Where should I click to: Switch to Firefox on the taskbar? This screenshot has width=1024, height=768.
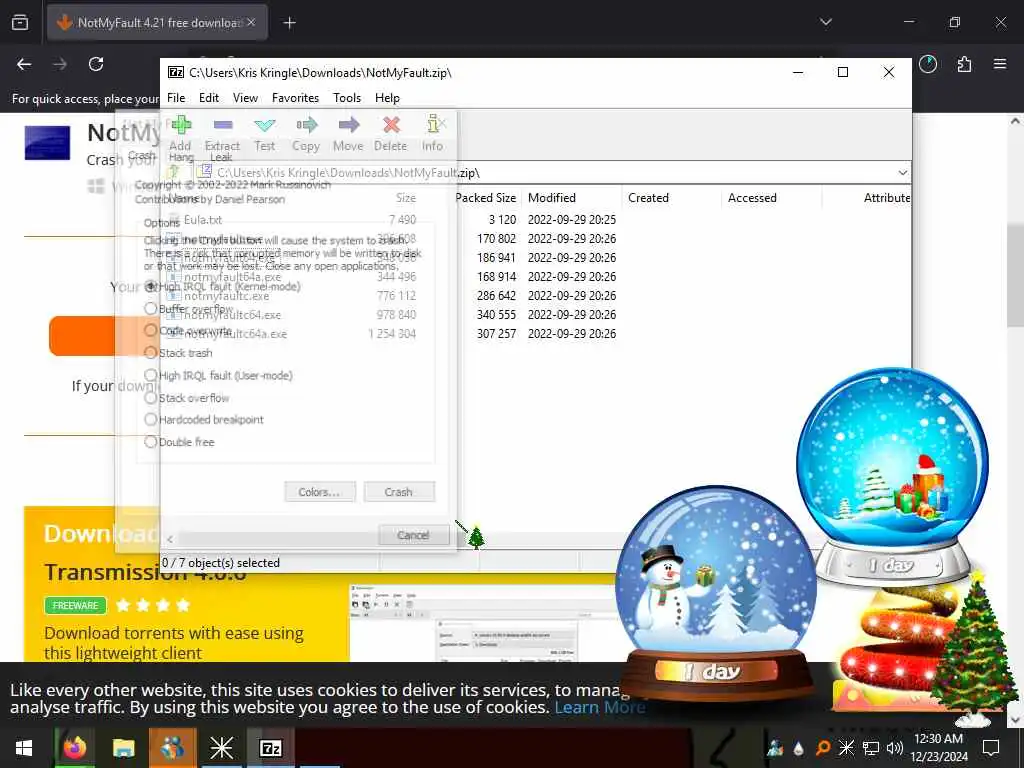tap(74, 748)
